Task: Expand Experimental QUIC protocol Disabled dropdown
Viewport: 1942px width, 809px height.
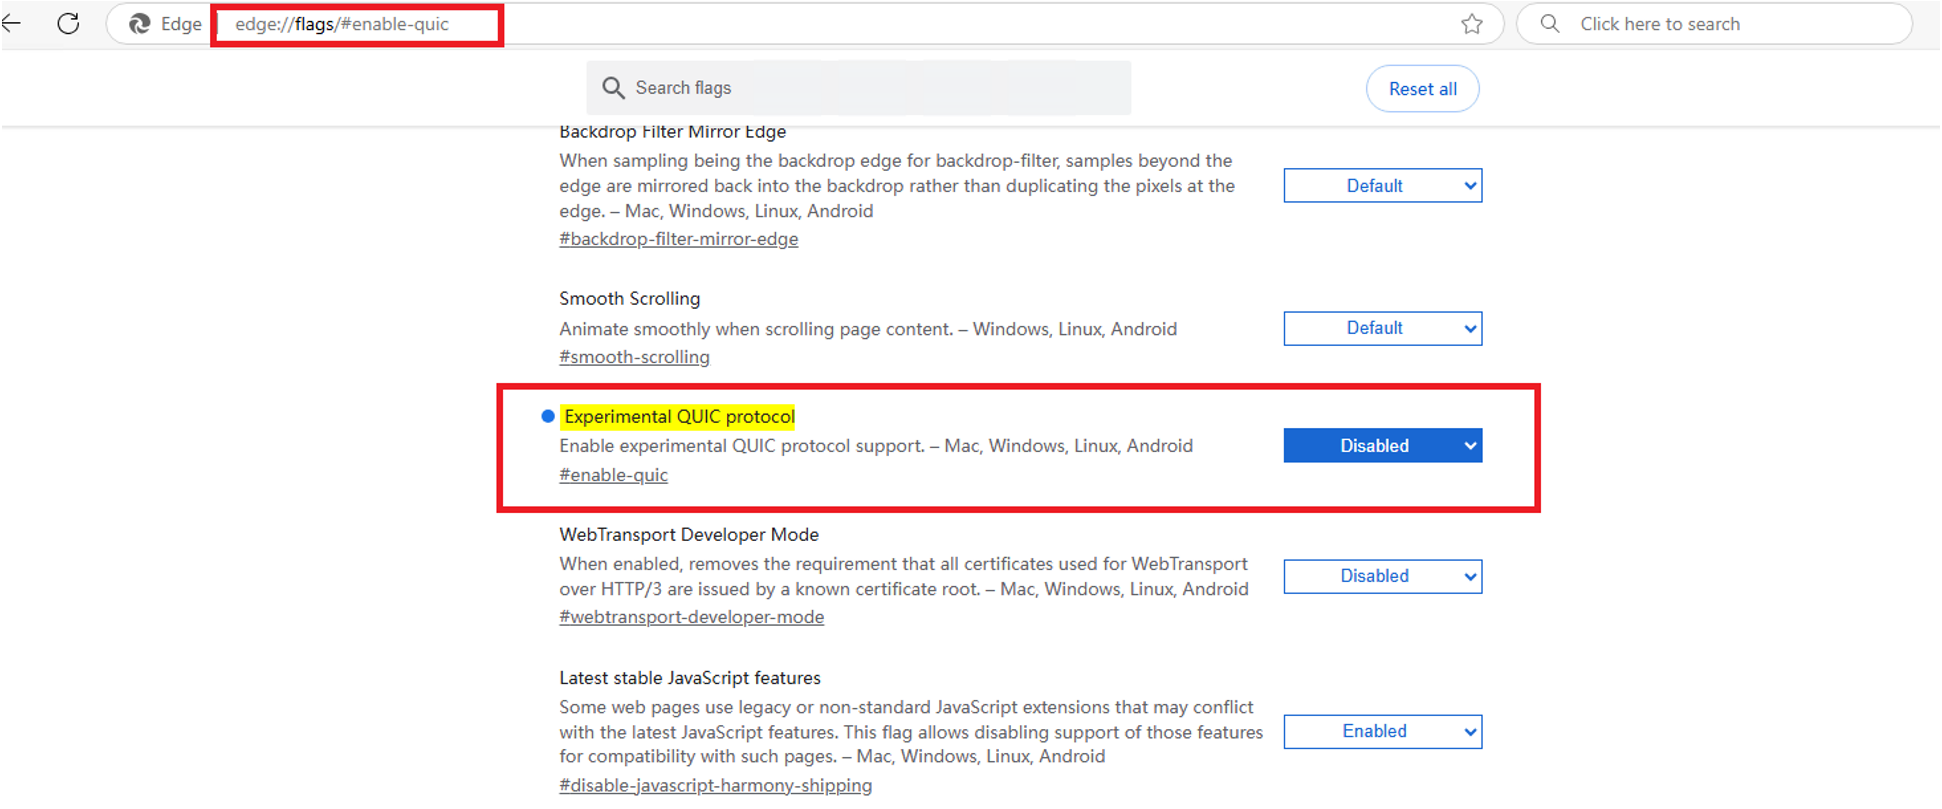Action: (x=1382, y=445)
